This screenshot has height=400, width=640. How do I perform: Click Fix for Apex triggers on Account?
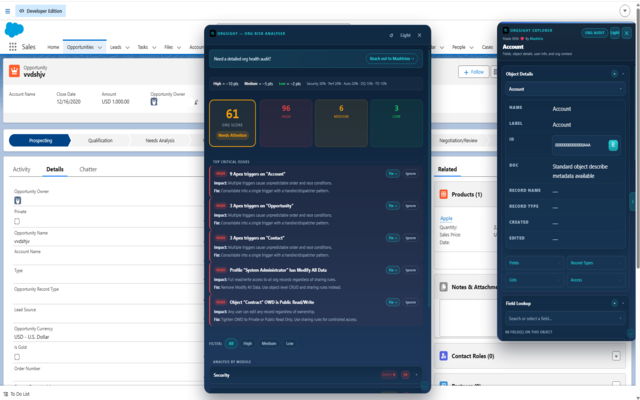coord(393,174)
